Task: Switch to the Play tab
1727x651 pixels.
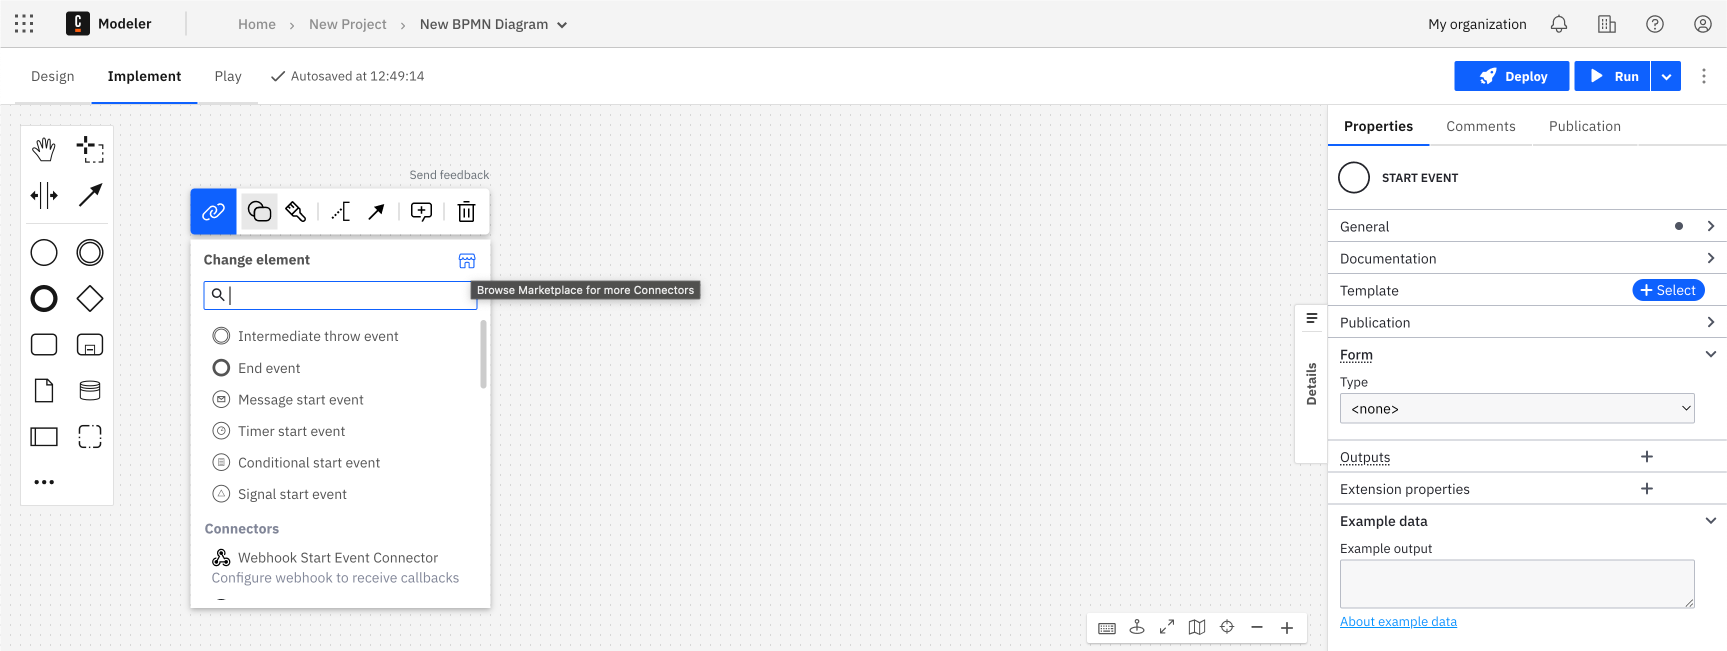Action: coord(228,76)
